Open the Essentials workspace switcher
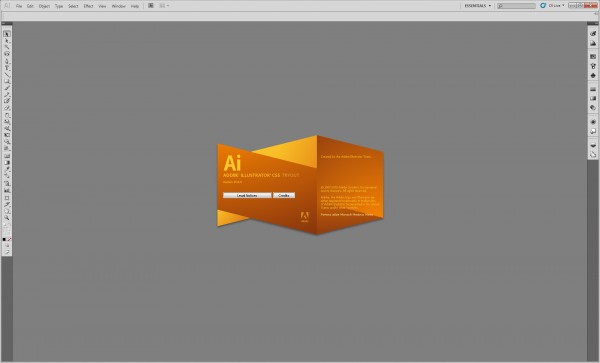Image resolution: width=600 pixels, height=363 pixels. pos(478,6)
